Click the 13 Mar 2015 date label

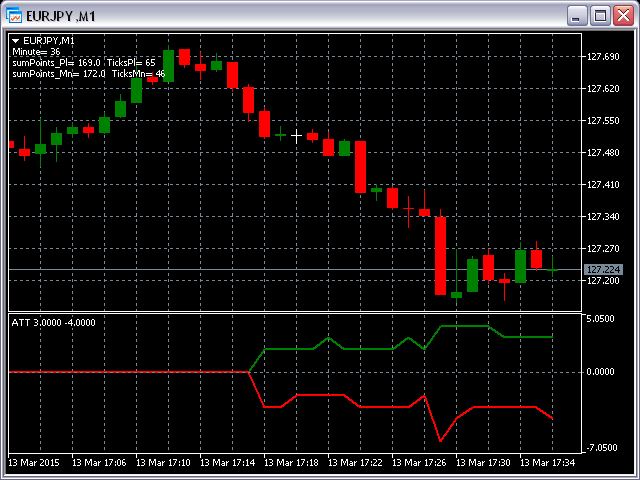click(x=35, y=463)
